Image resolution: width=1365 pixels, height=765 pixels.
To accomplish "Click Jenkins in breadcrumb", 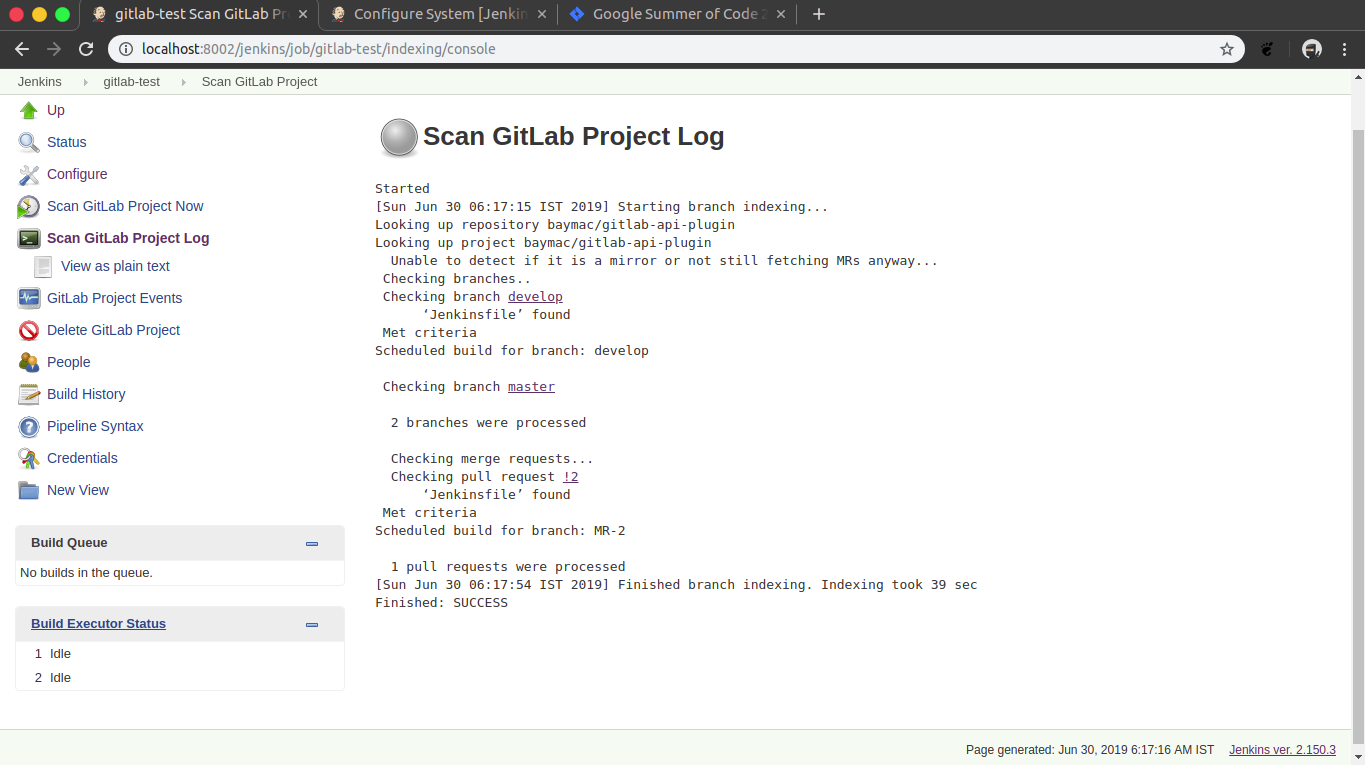I will click(x=40, y=82).
